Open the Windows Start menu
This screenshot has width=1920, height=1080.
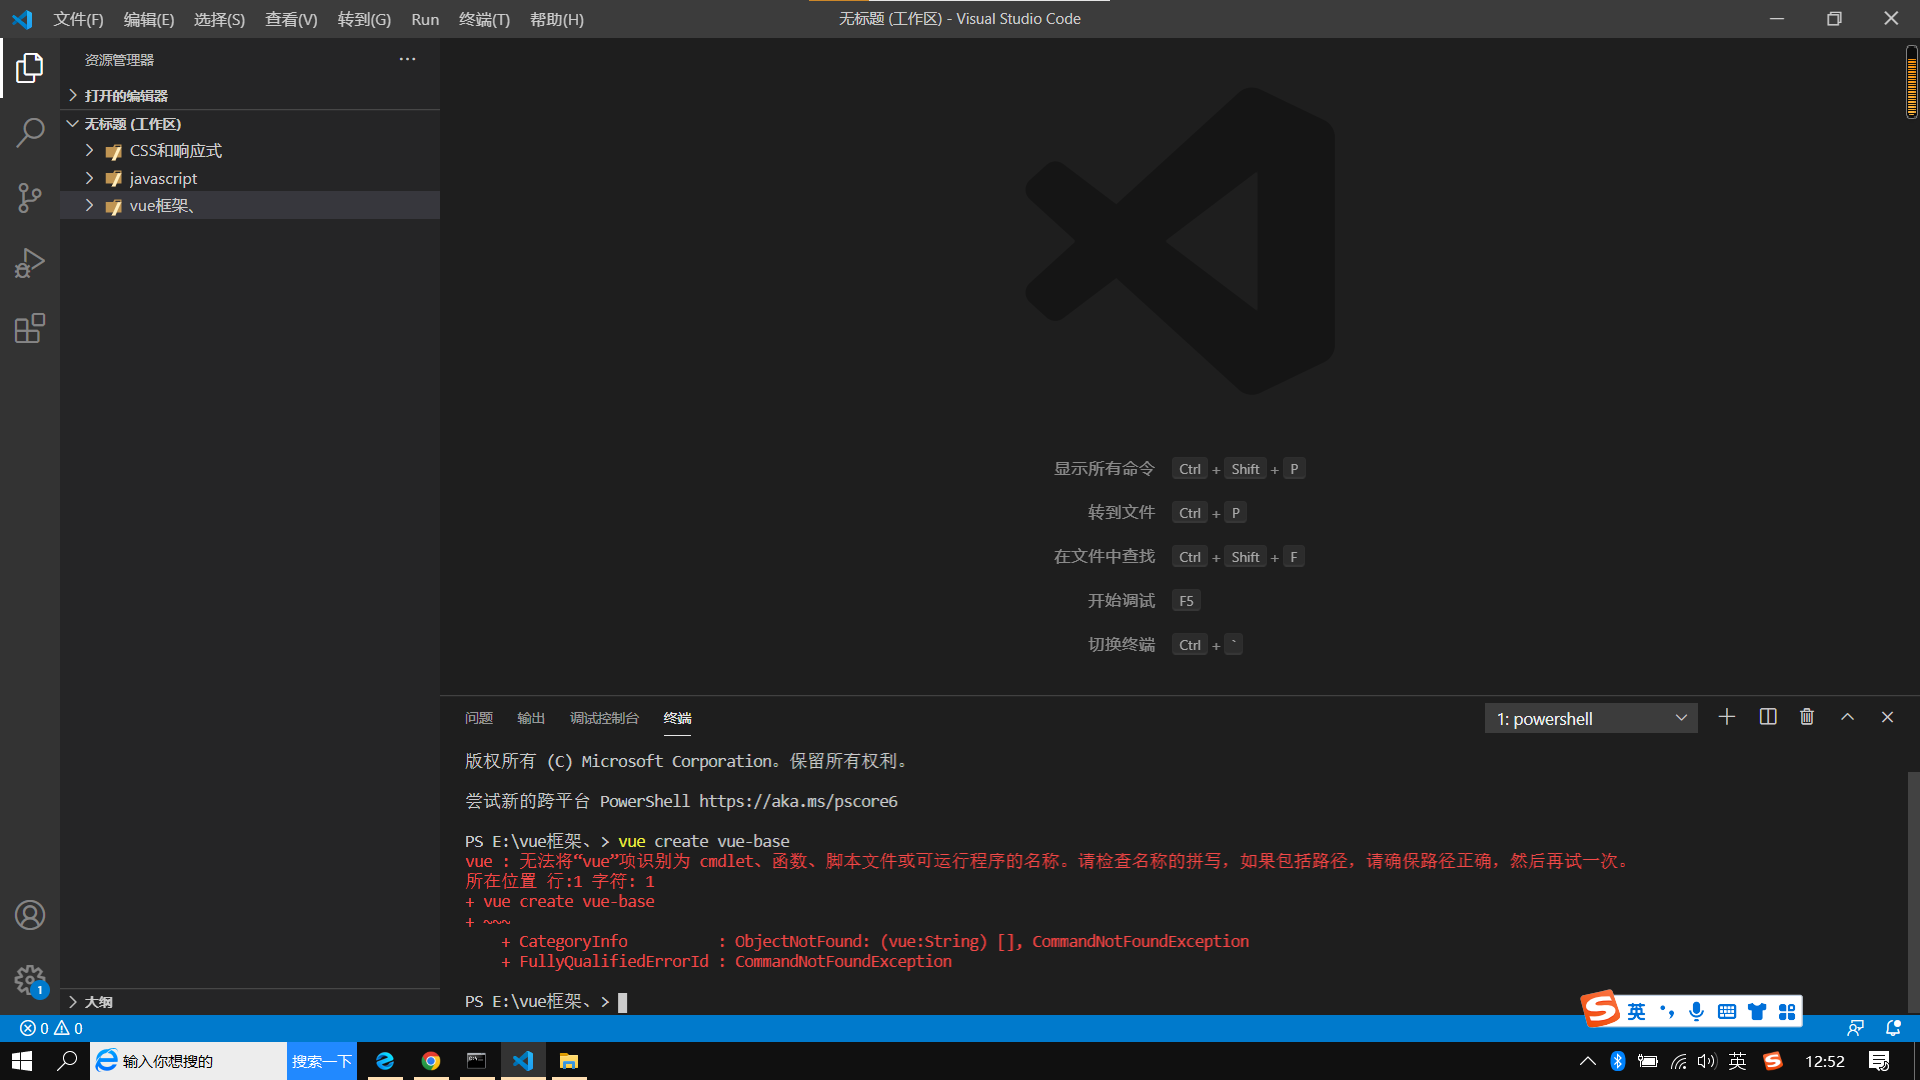point(22,1061)
